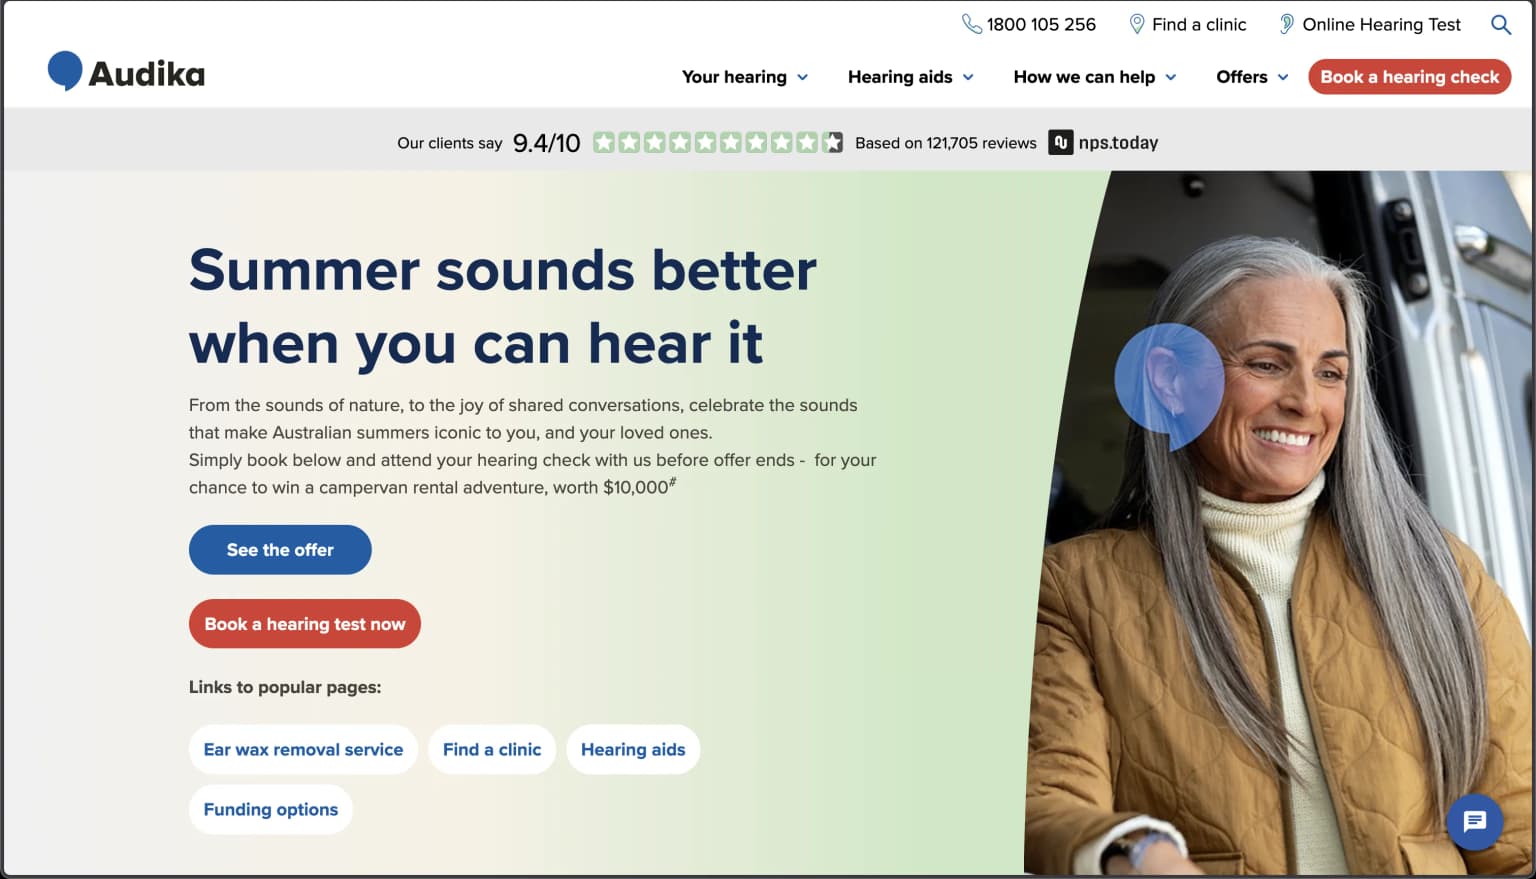The height and width of the screenshot is (879, 1536).
Task: Click the nps.today logo
Action: (x=1103, y=142)
